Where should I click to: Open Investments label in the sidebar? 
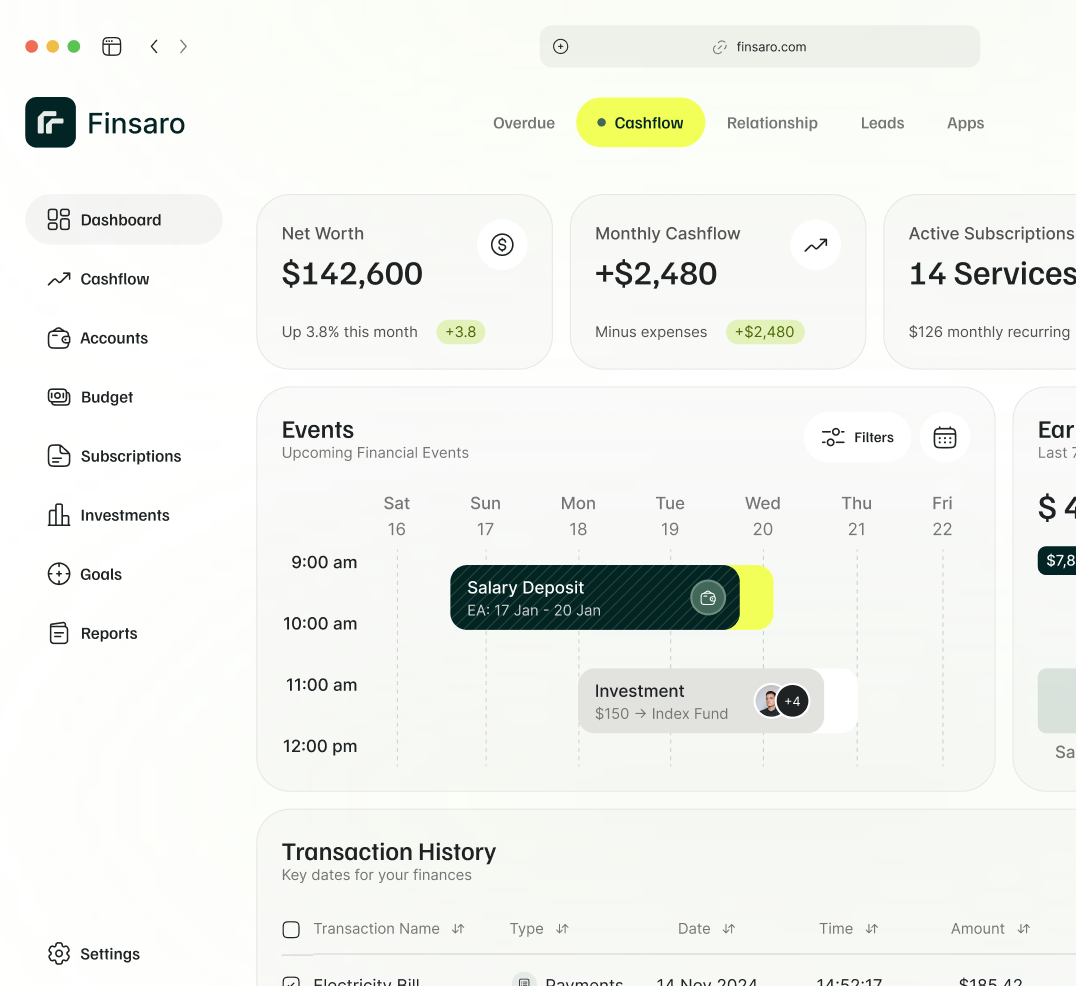click(125, 515)
